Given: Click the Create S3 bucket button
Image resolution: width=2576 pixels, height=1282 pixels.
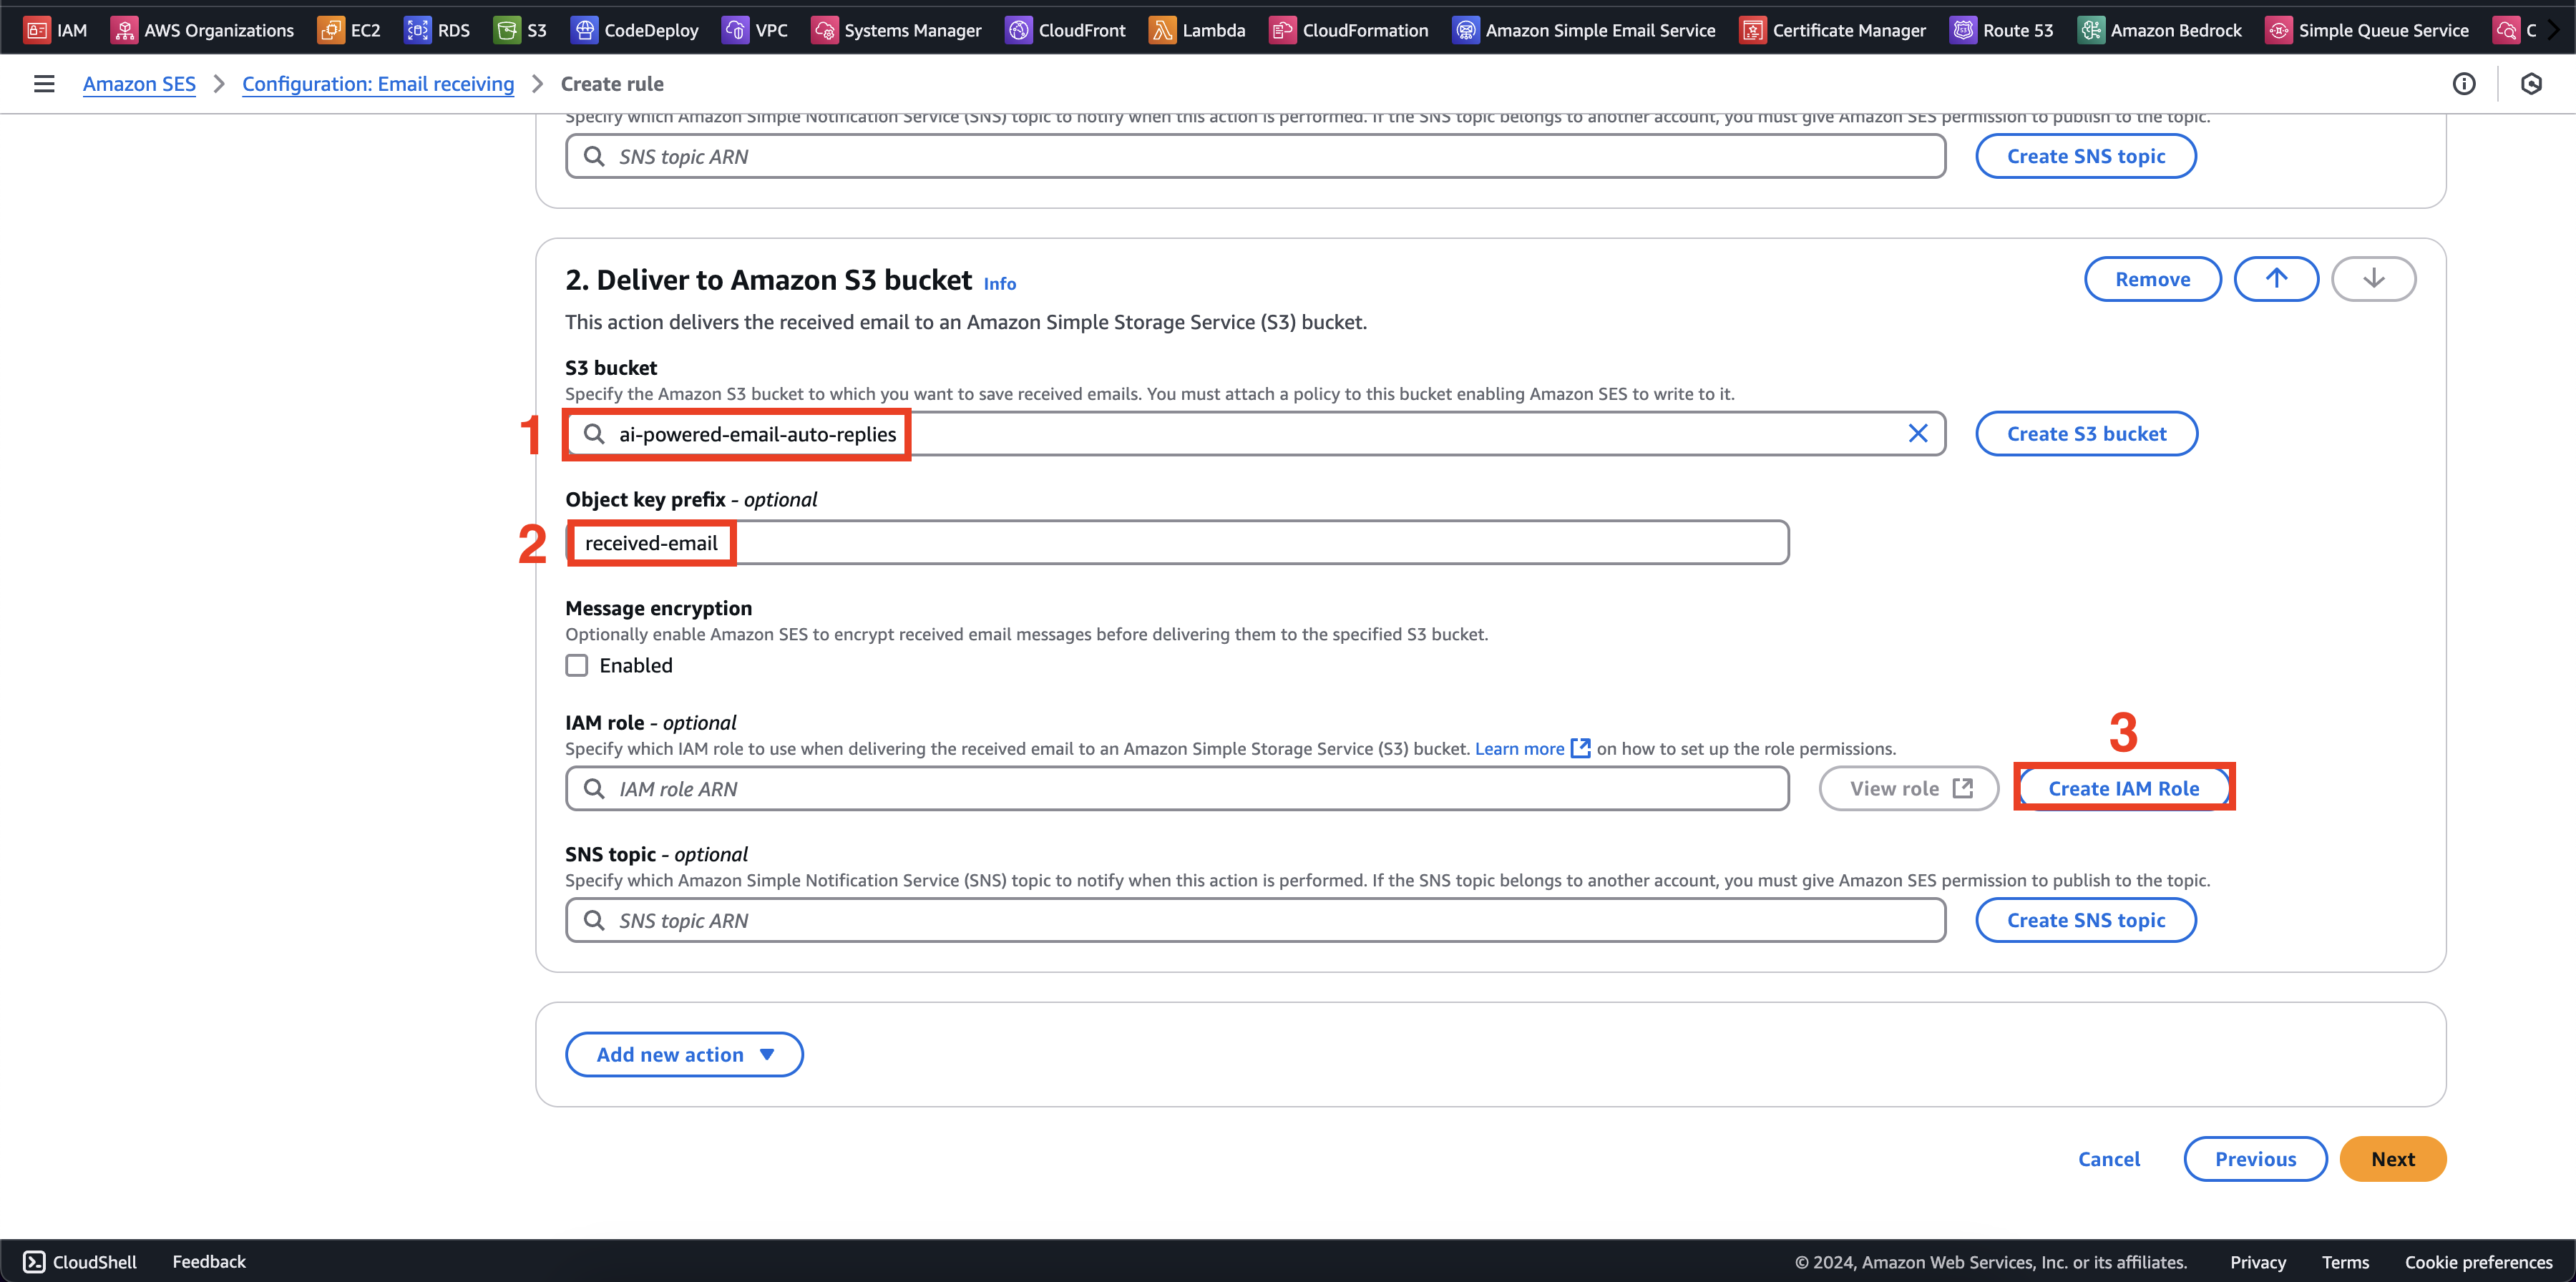Looking at the screenshot, I should click(x=2085, y=434).
